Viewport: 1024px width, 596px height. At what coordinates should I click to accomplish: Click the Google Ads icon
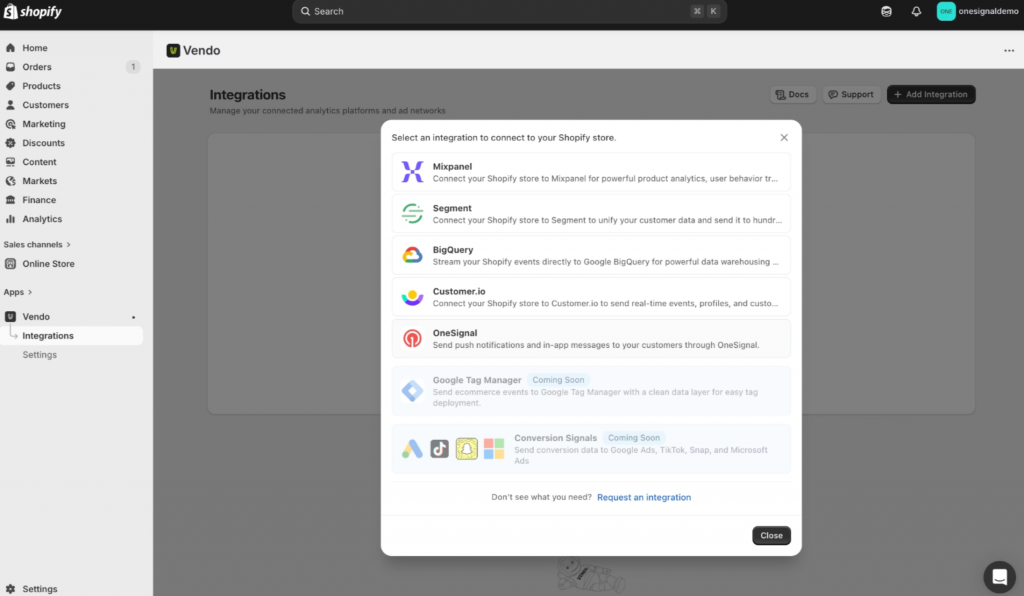pyautogui.click(x=412, y=449)
